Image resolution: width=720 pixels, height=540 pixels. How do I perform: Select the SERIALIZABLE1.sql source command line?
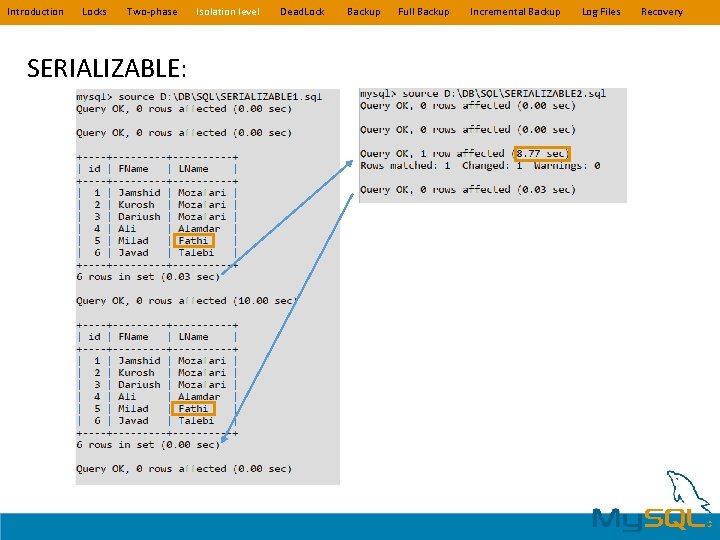[199, 97]
